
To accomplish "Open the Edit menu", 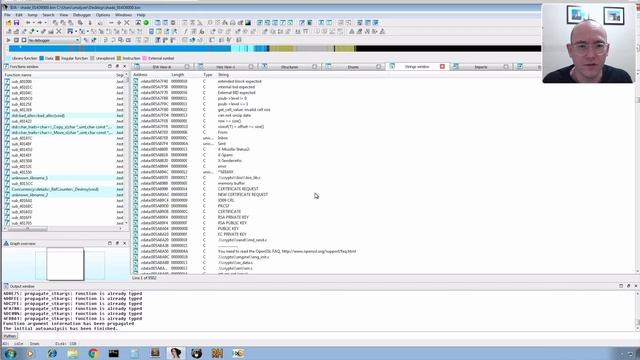I will [x=19, y=15].
